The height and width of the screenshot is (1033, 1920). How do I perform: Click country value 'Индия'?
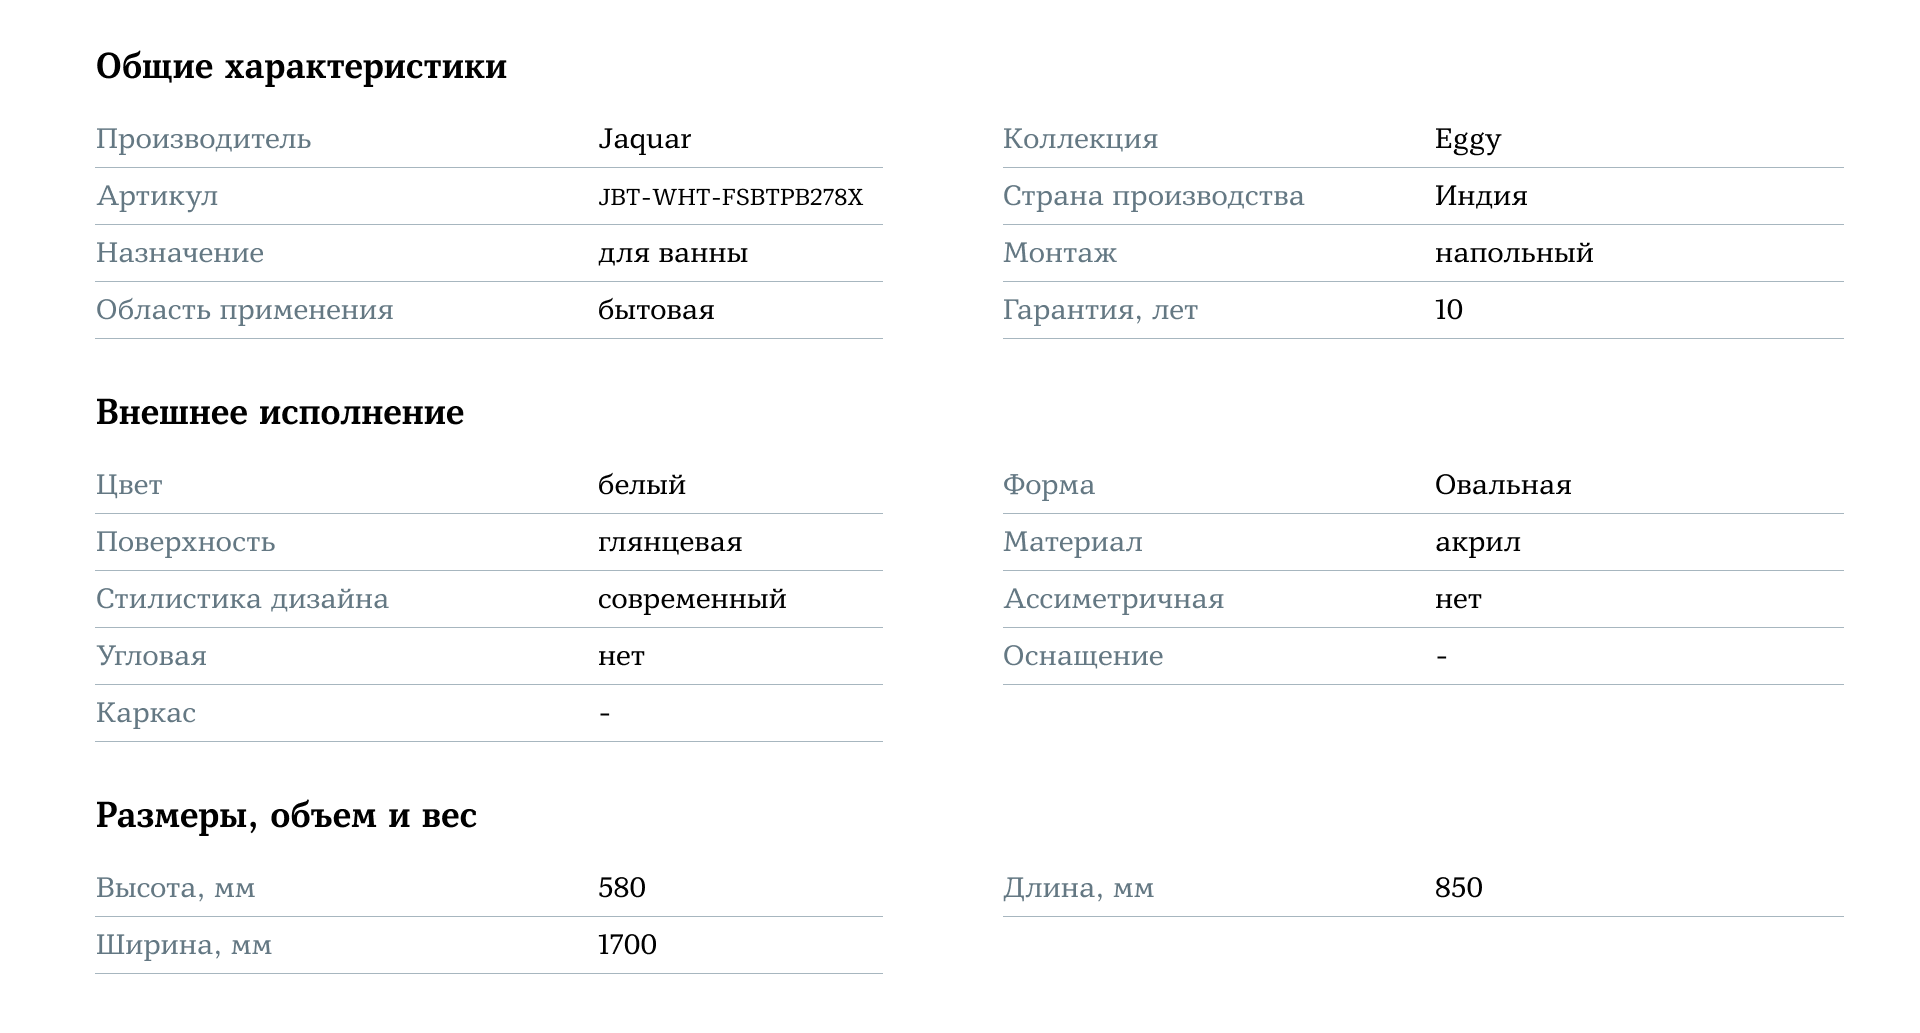click(x=1480, y=196)
